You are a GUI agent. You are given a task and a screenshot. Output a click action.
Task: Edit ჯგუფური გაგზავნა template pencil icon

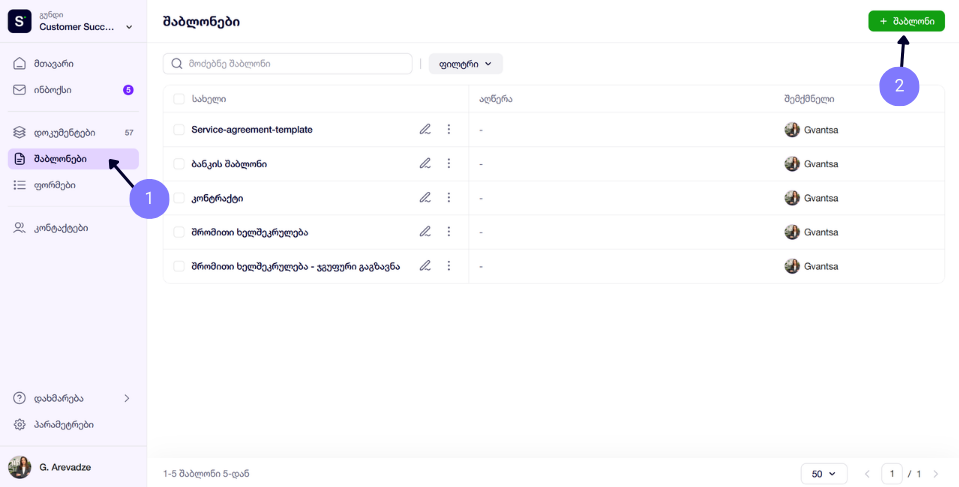pos(425,266)
